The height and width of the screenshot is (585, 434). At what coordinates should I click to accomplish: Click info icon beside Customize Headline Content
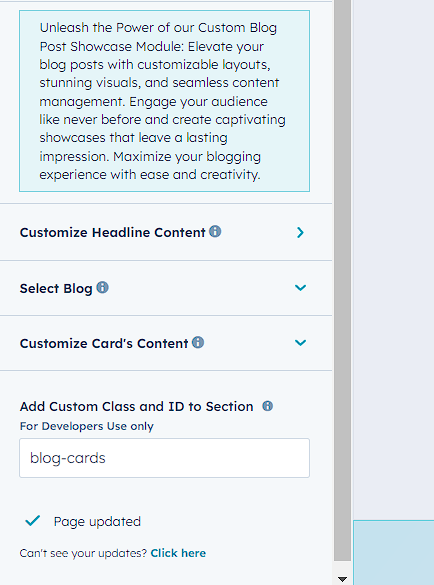(x=215, y=231)
